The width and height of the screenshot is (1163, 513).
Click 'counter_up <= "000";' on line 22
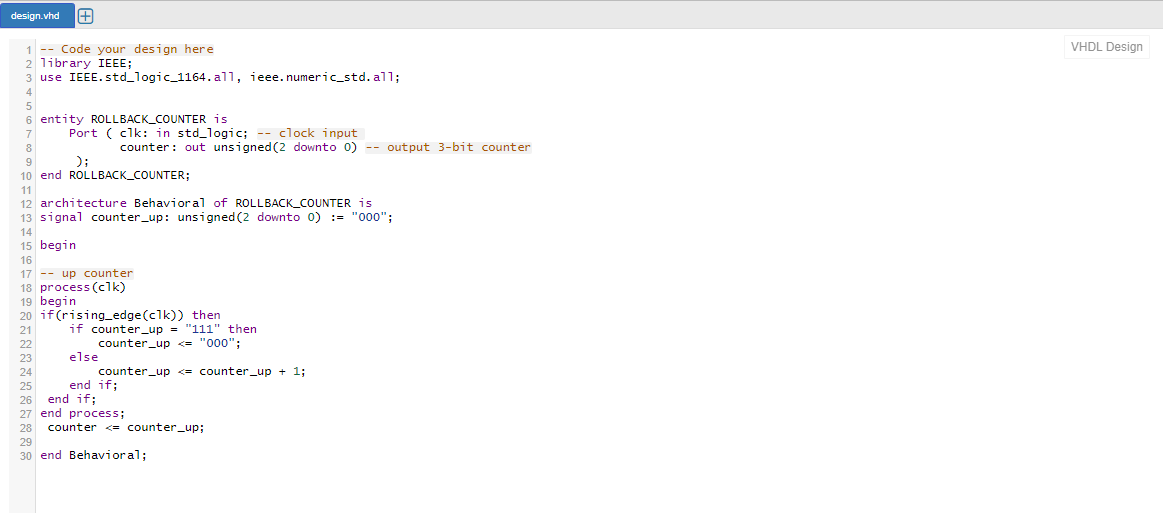170,343
